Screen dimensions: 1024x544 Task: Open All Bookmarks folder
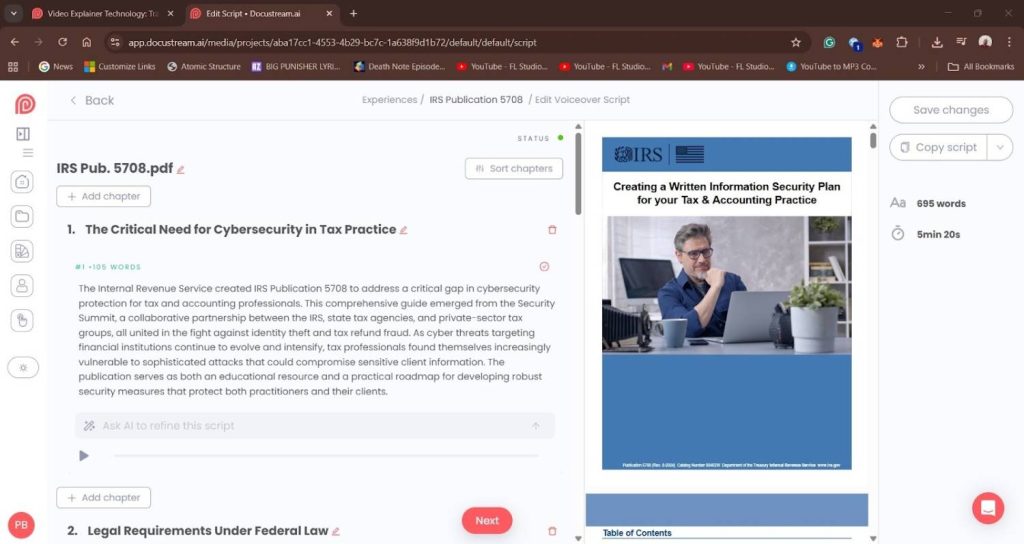pyautogui.click(x=981, y=67)
